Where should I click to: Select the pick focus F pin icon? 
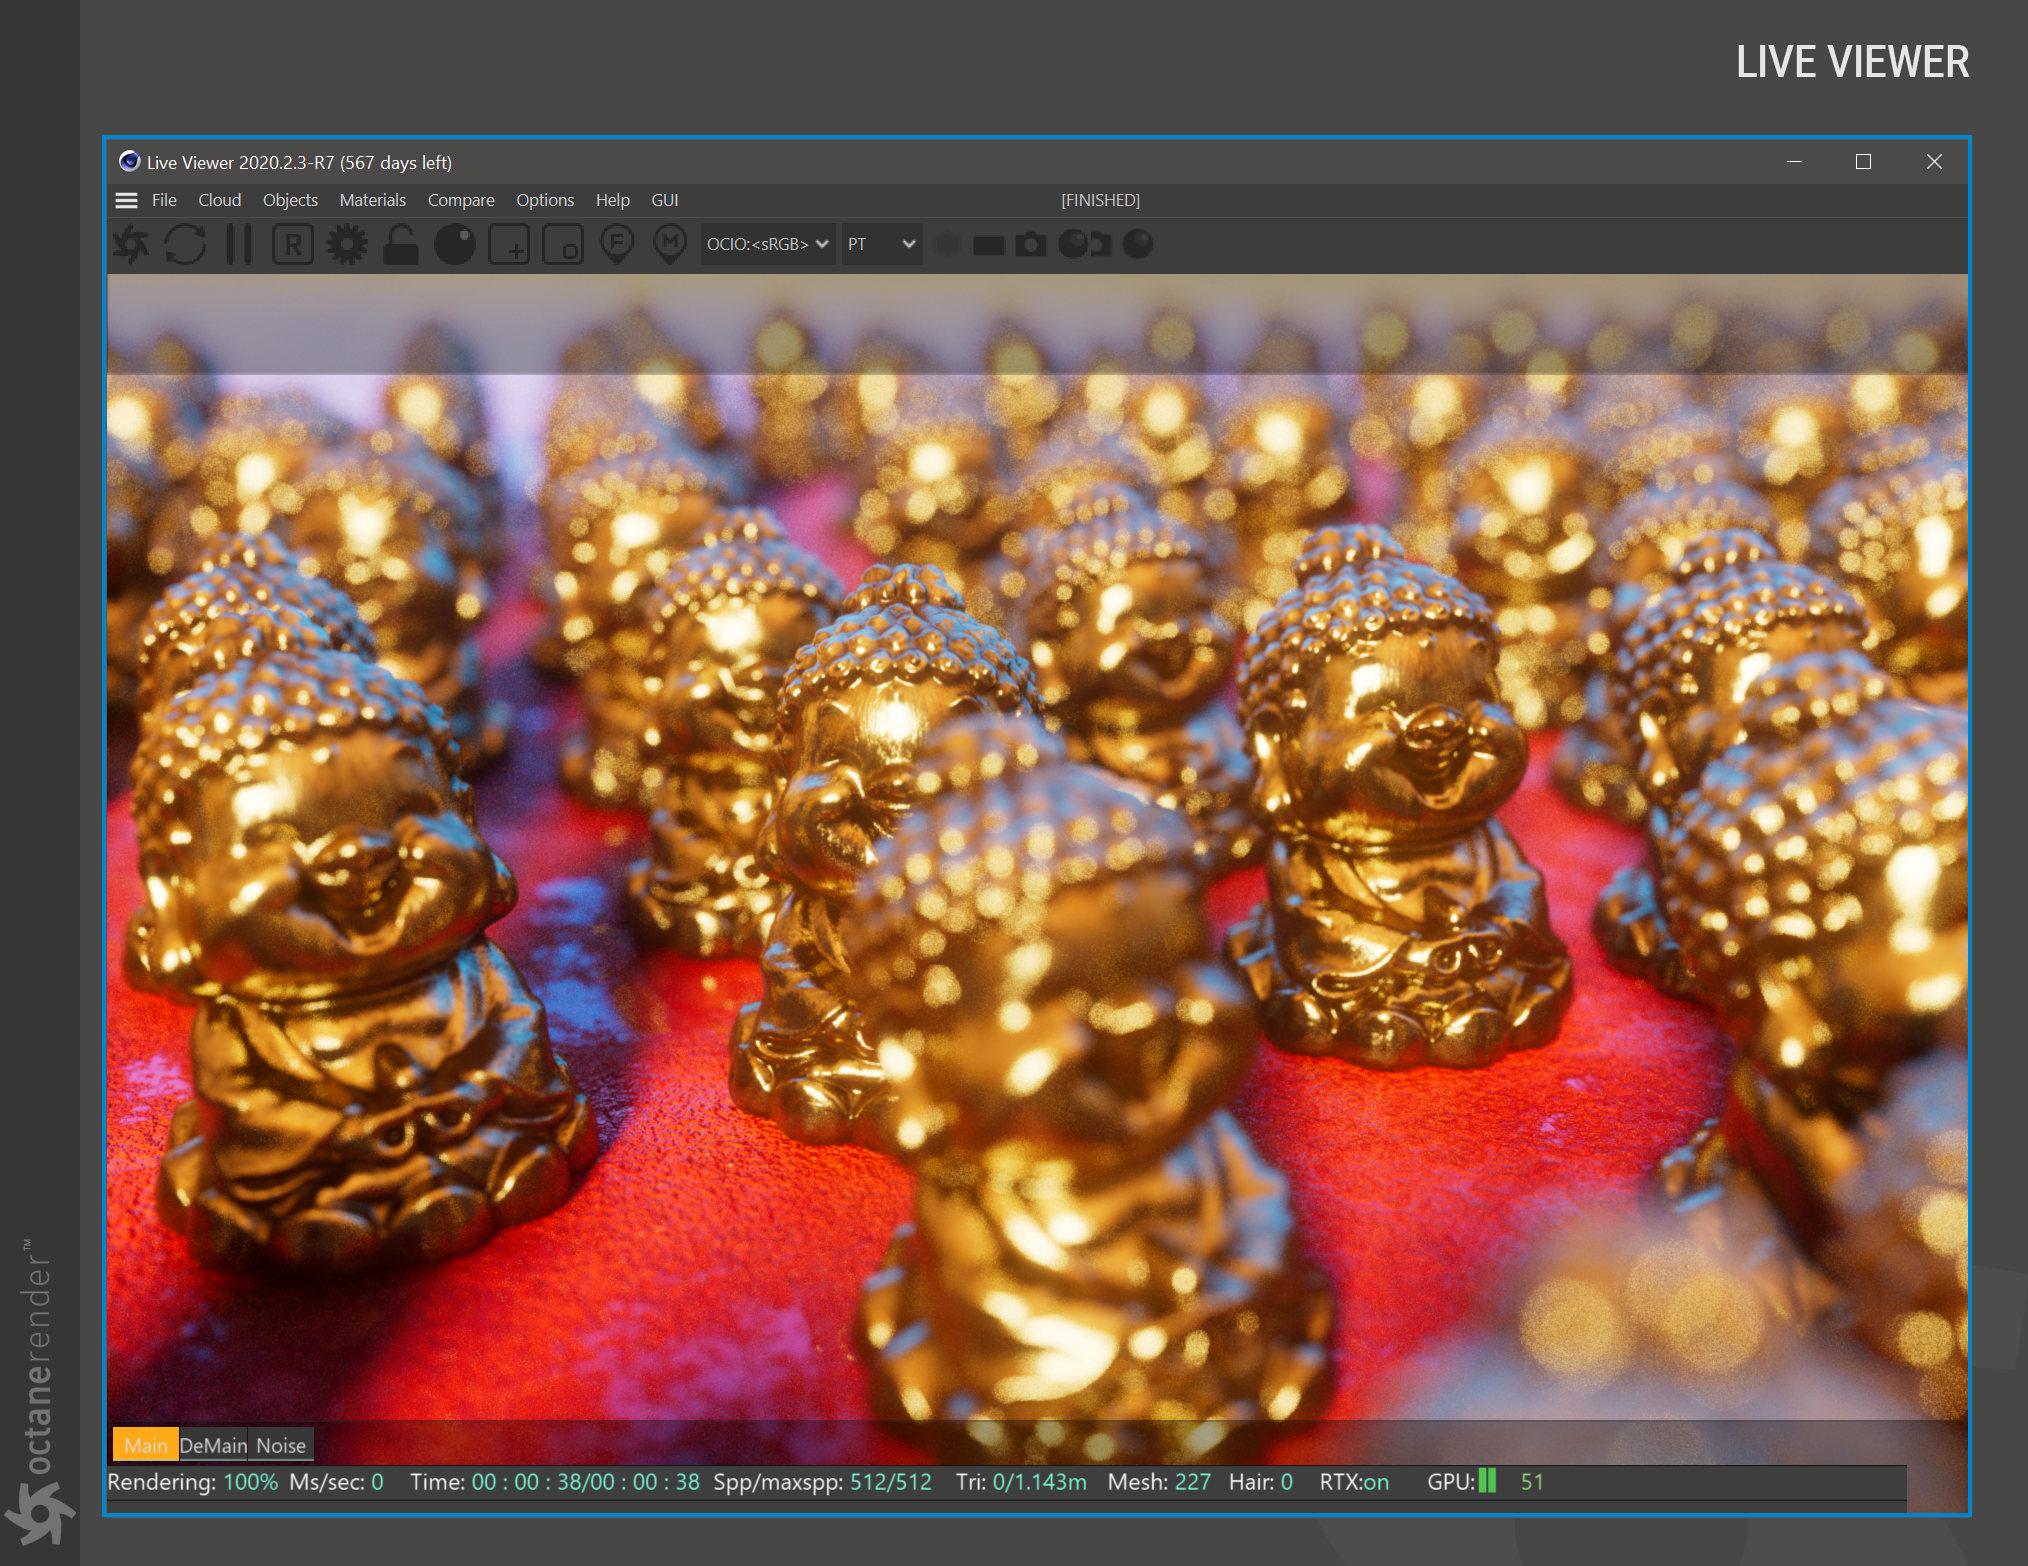pos(617,244)
